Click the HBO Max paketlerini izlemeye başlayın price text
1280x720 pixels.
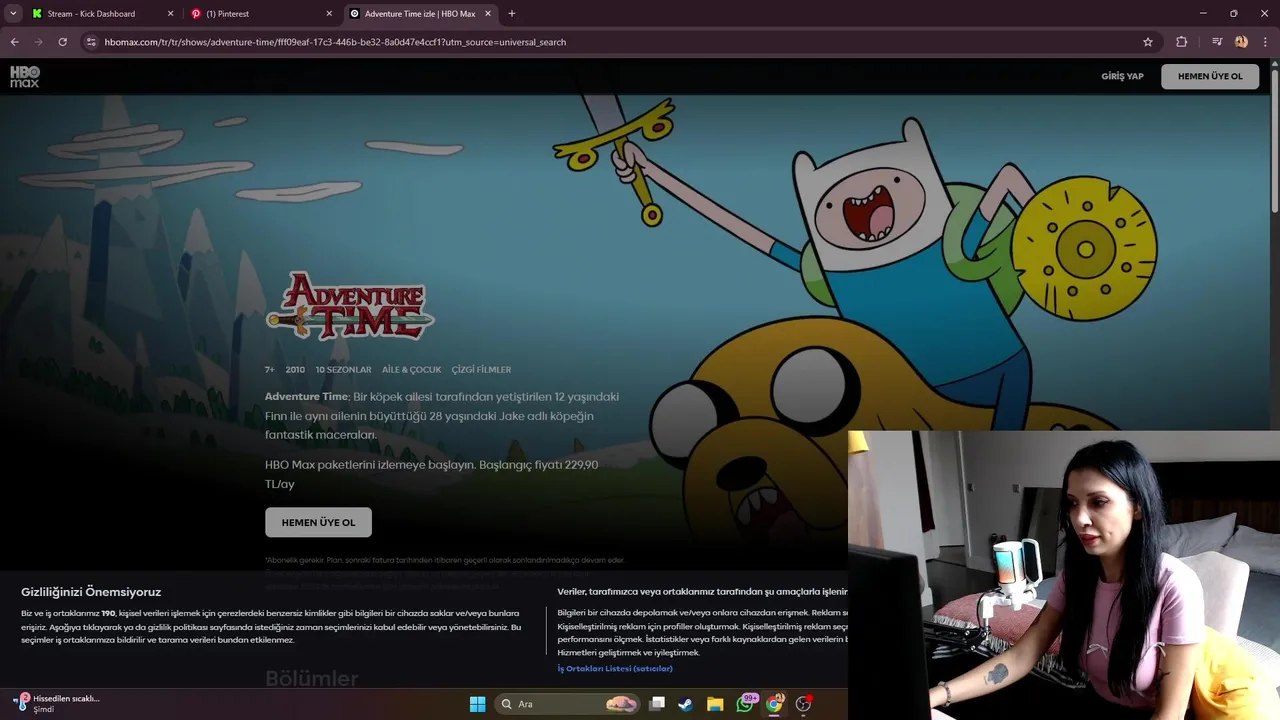431,474
